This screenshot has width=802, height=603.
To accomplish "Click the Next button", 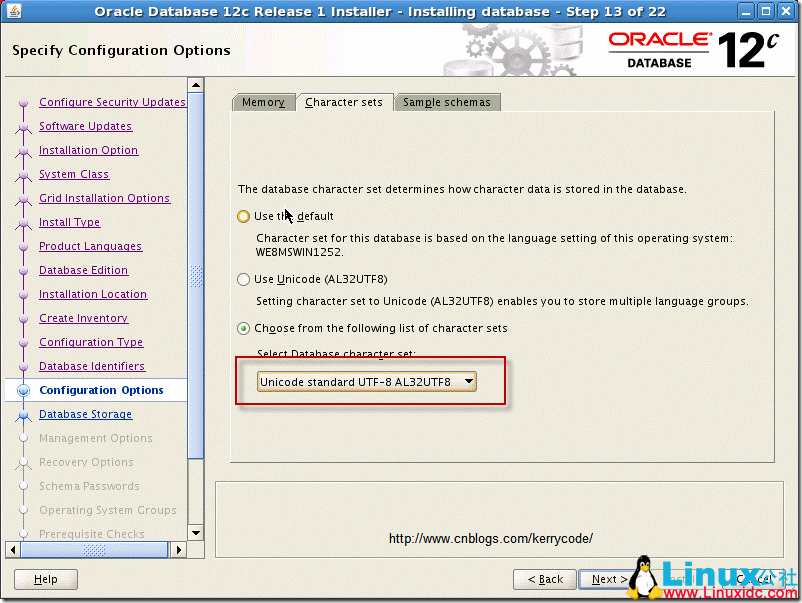I will pos(609,579).
